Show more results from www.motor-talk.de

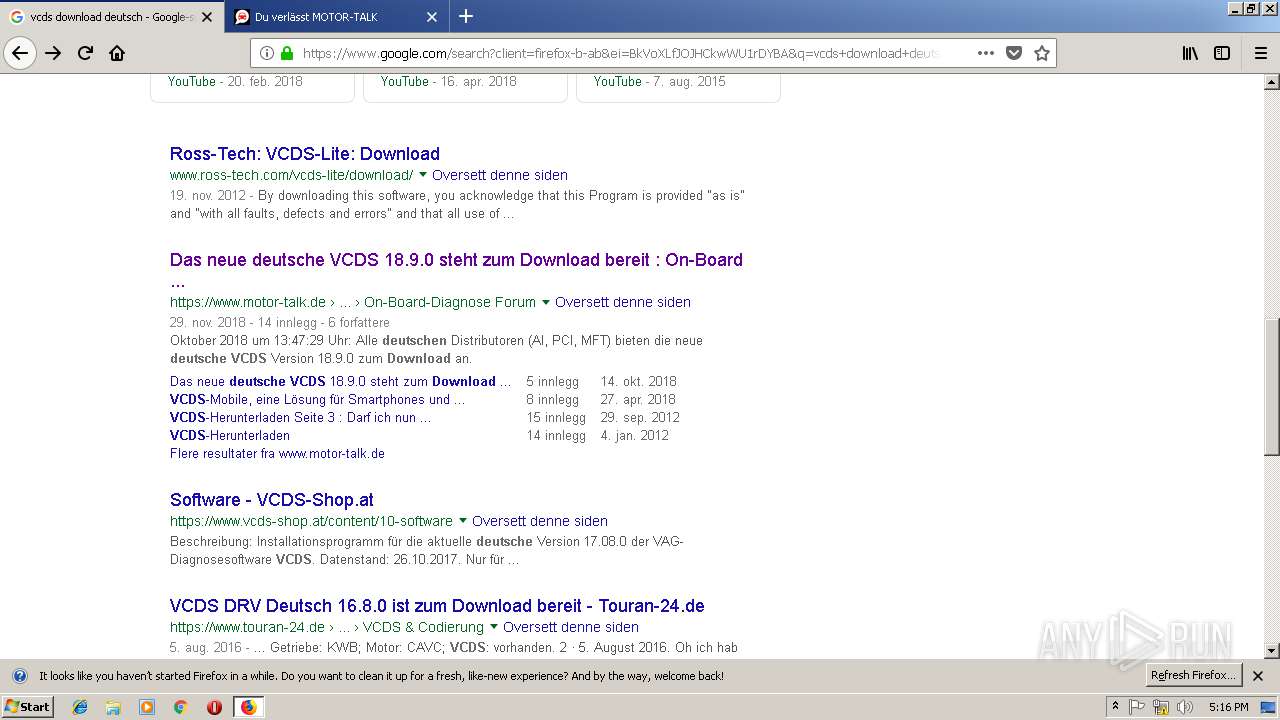[x=277, y=453]
